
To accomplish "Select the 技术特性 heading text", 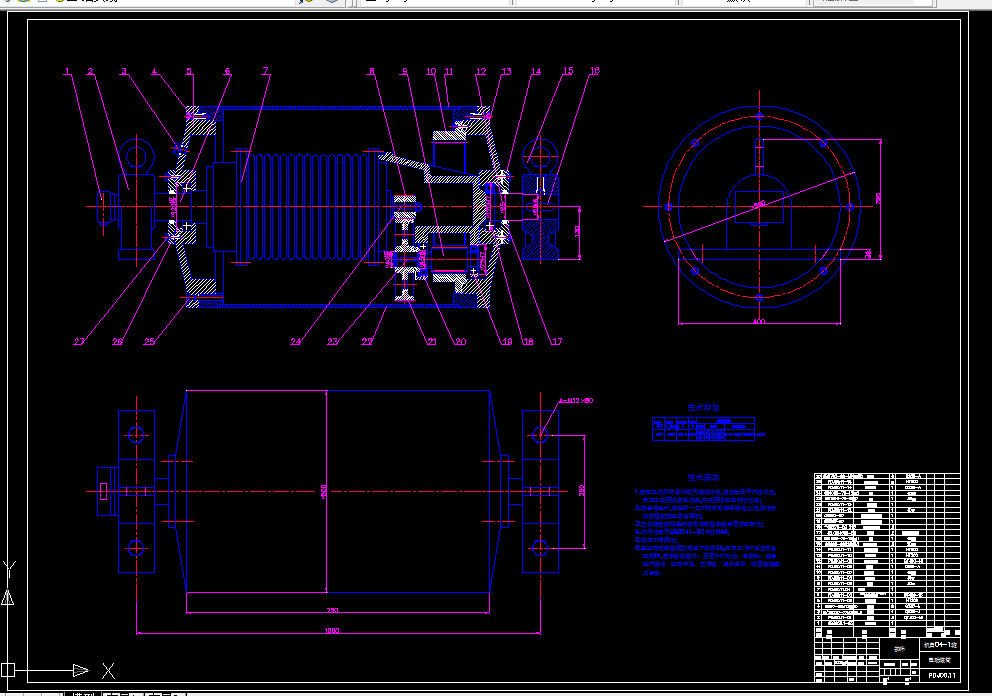I will [704, 408].
